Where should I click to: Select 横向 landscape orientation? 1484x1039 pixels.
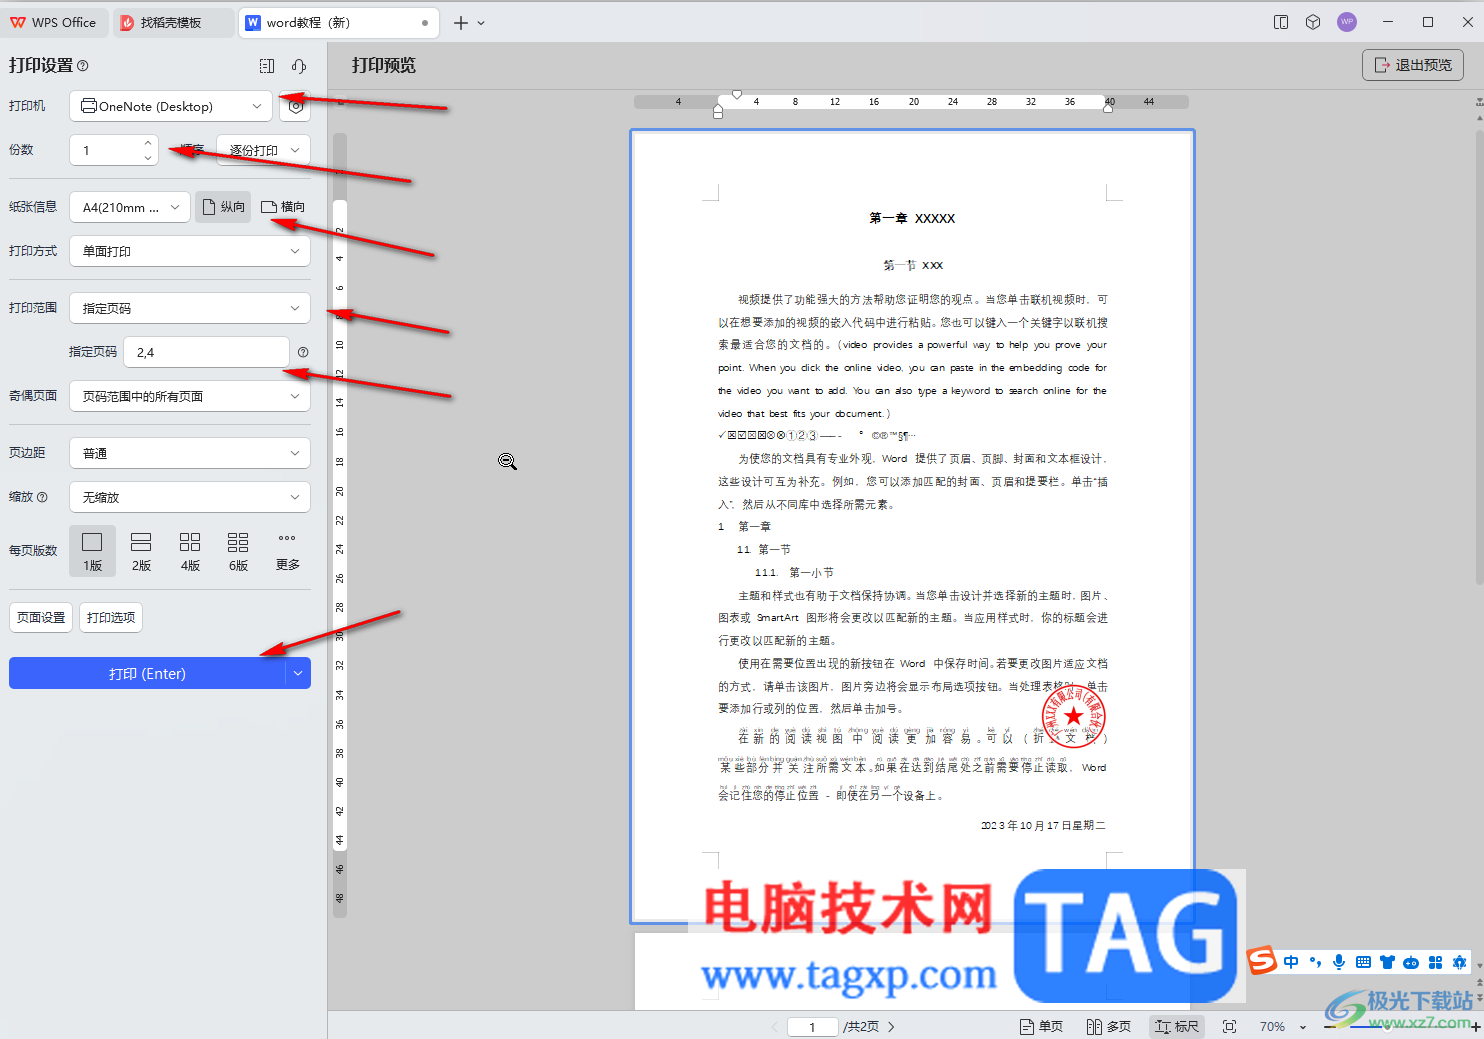[x=283, y=207]
